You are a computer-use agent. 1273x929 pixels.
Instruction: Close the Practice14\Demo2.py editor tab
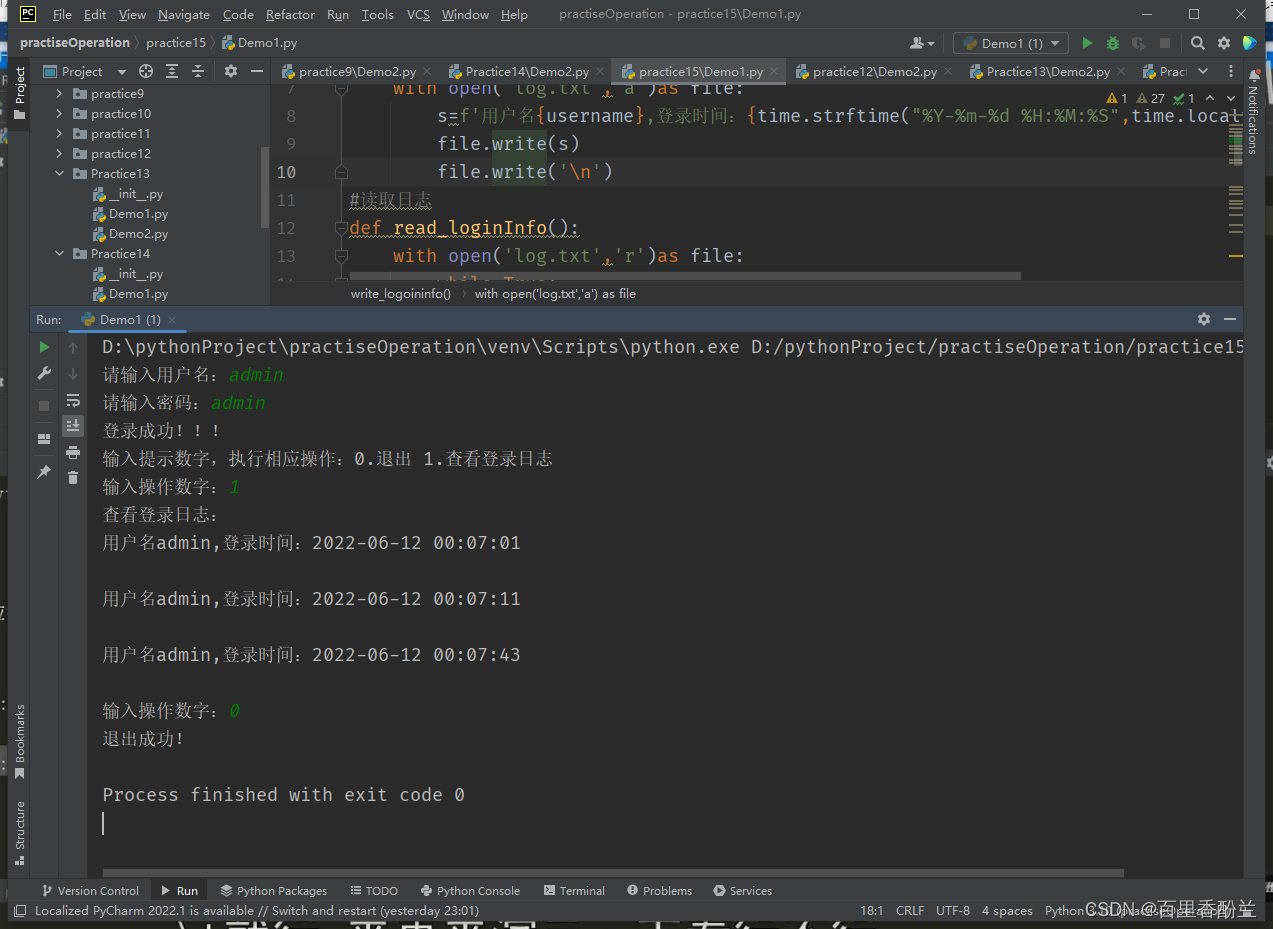(600, 72)
